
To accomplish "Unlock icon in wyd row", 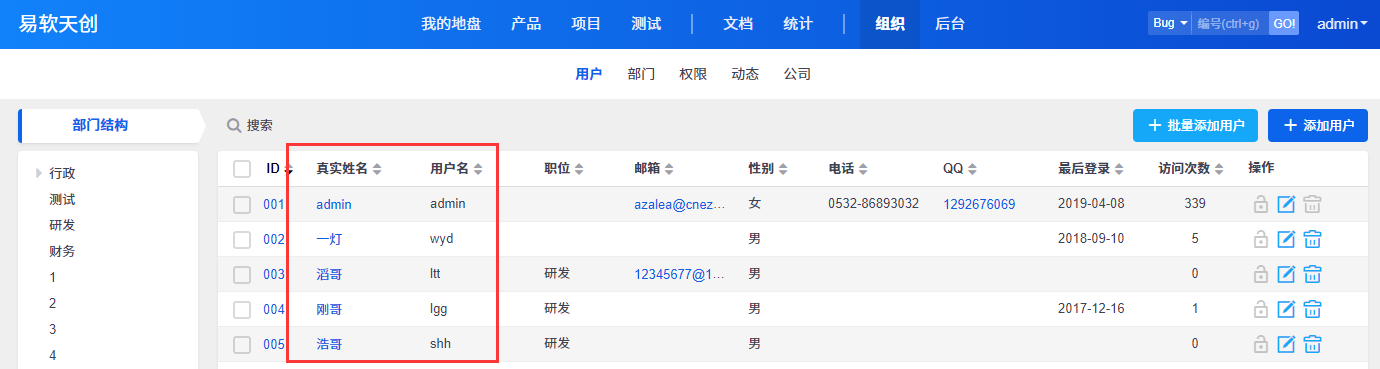I will pos(1261,239).
